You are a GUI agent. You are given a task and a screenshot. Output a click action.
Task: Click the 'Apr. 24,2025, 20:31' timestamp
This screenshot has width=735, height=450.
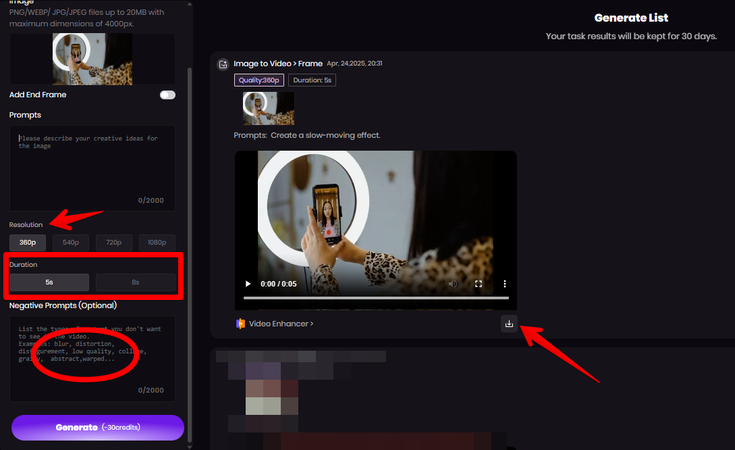coord(354,63)
